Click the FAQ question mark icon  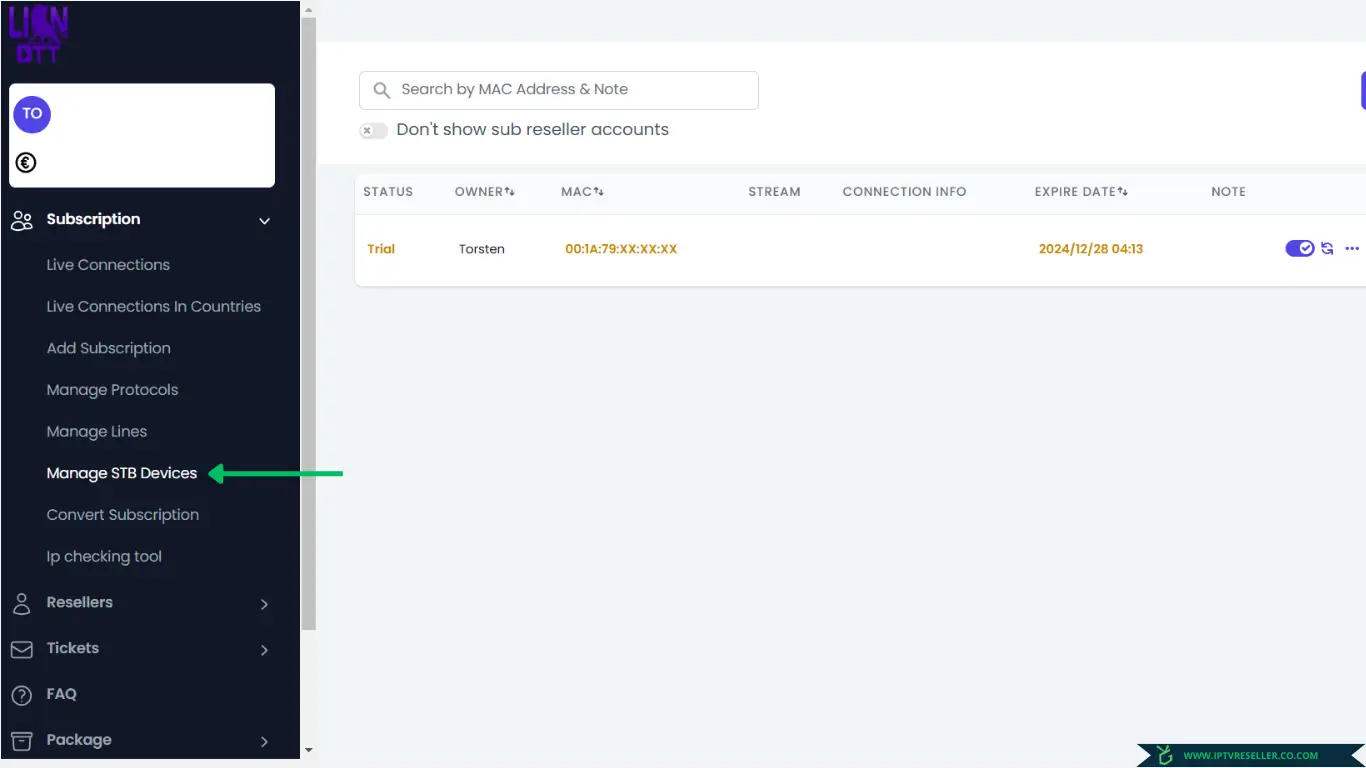(x=21, y=695)
